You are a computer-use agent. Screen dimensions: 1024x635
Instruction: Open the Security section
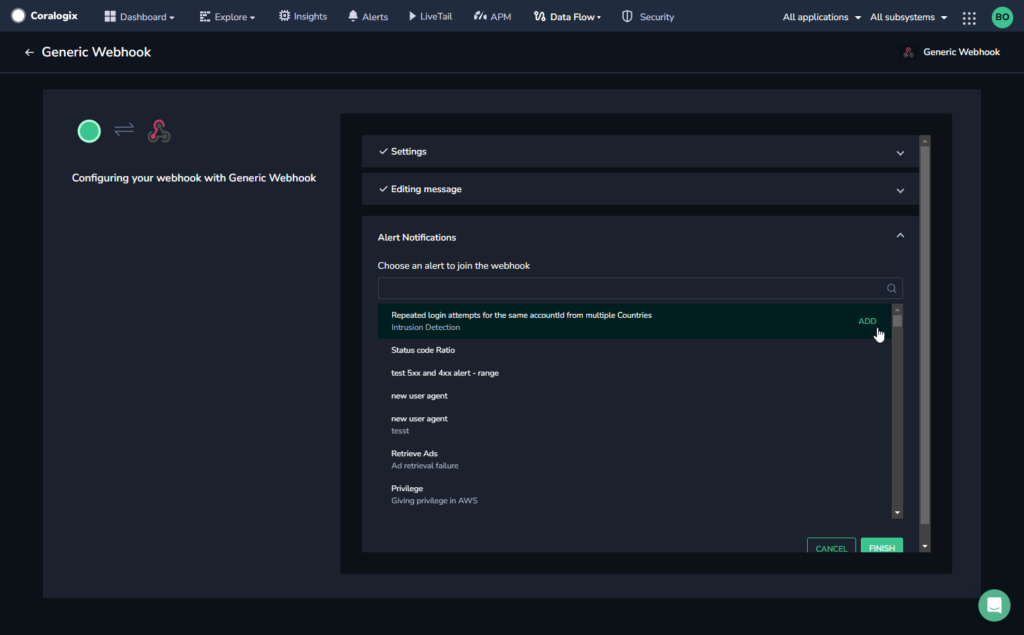(x=647, y=16)
